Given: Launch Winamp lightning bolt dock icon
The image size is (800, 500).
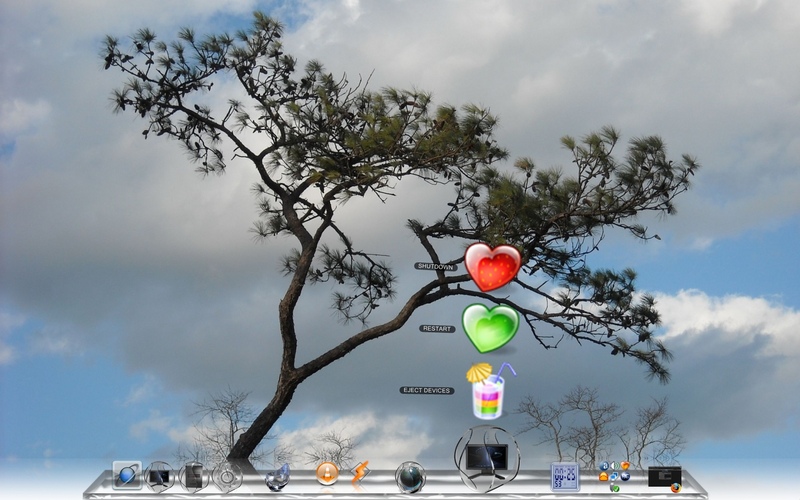Looking at the screenshot, I should pos(360,473).
